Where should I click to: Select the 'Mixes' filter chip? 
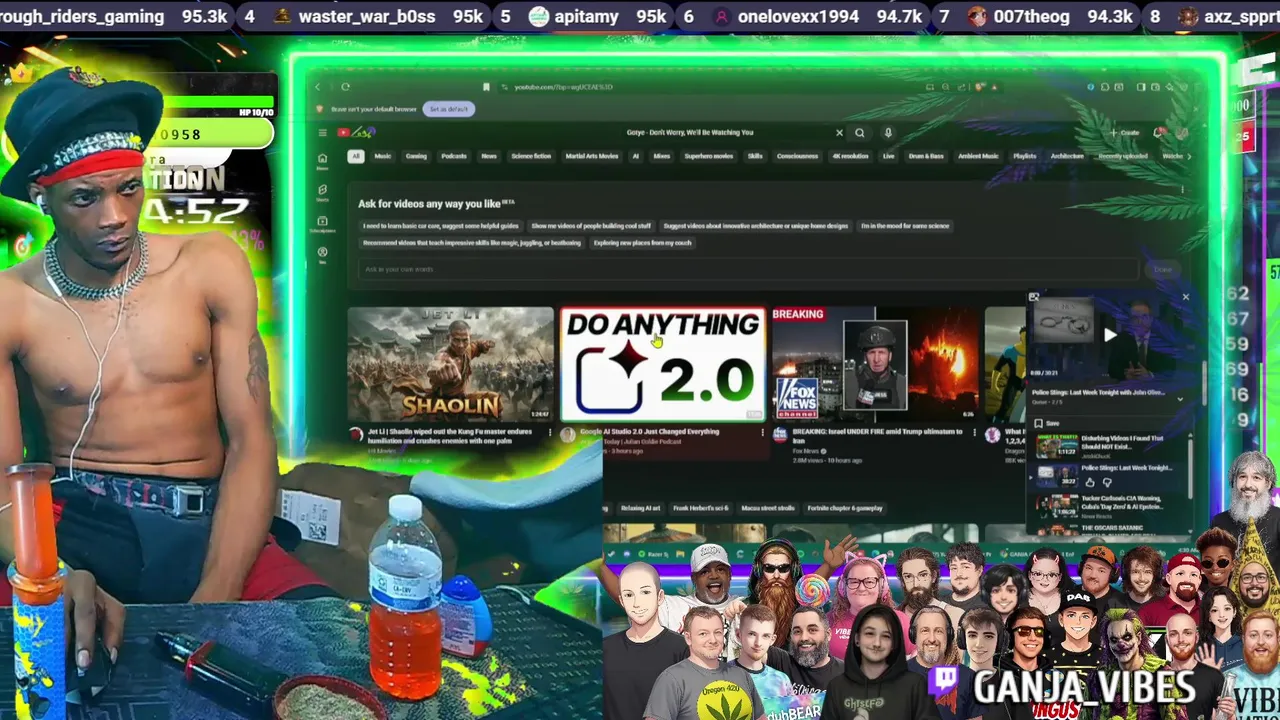coord(662,156)
